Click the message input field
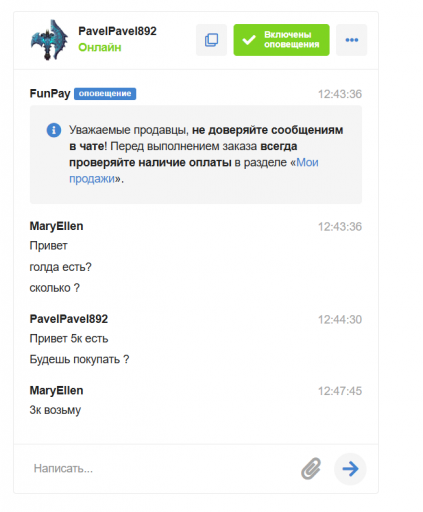The width and height of the screenshot is (423, 512). [x=160, y=468]
